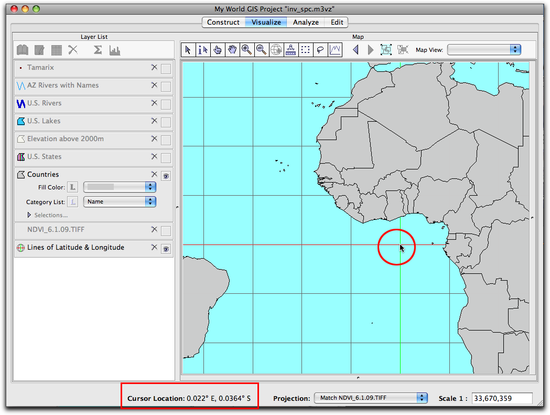Click the zoom out magnifier tool
This screenshot has width=550, height=415.
tap(261, 50)
